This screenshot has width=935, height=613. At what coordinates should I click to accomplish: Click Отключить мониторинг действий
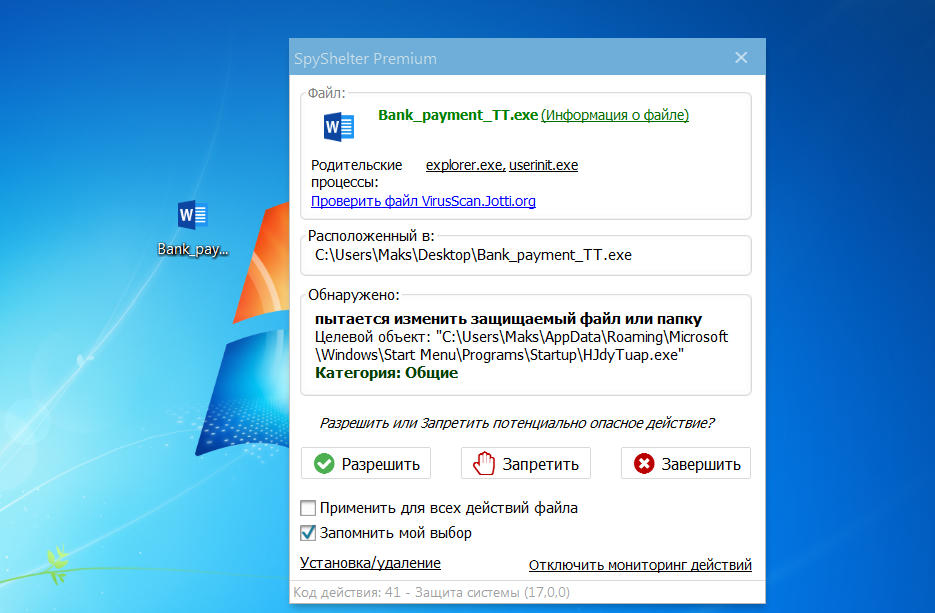tap(640, 565)
